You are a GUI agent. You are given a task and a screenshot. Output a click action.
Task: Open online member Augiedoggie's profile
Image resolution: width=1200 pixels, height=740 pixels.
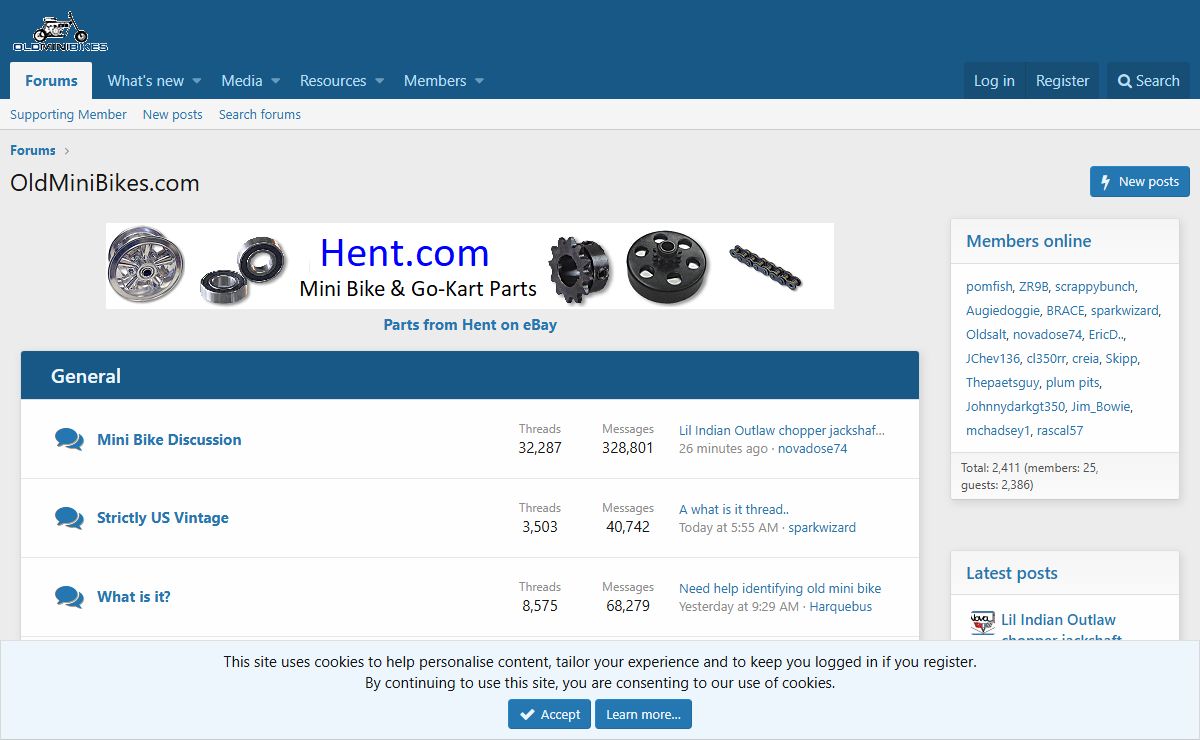1003,311
